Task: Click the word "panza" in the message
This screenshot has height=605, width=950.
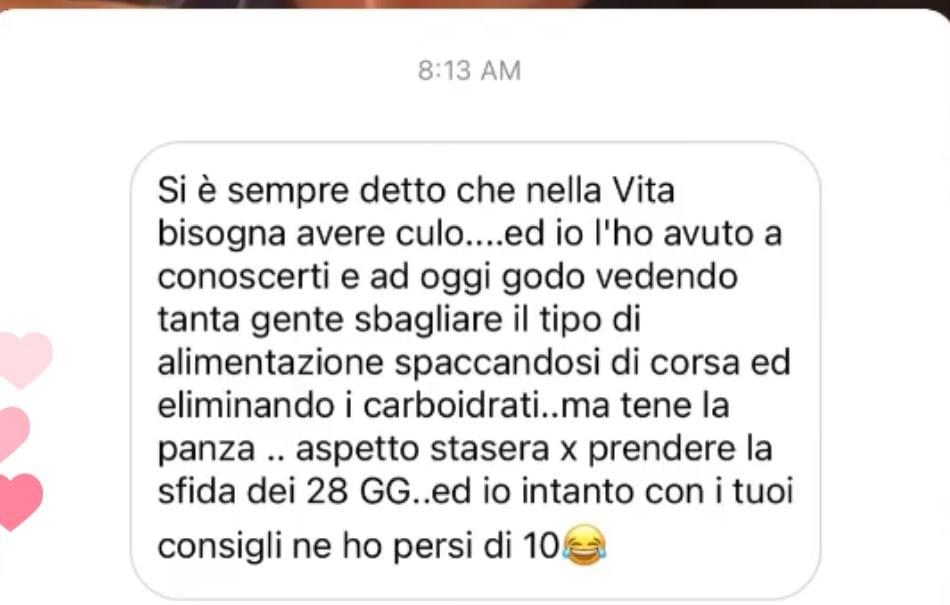Action: [x=206, y=450]
